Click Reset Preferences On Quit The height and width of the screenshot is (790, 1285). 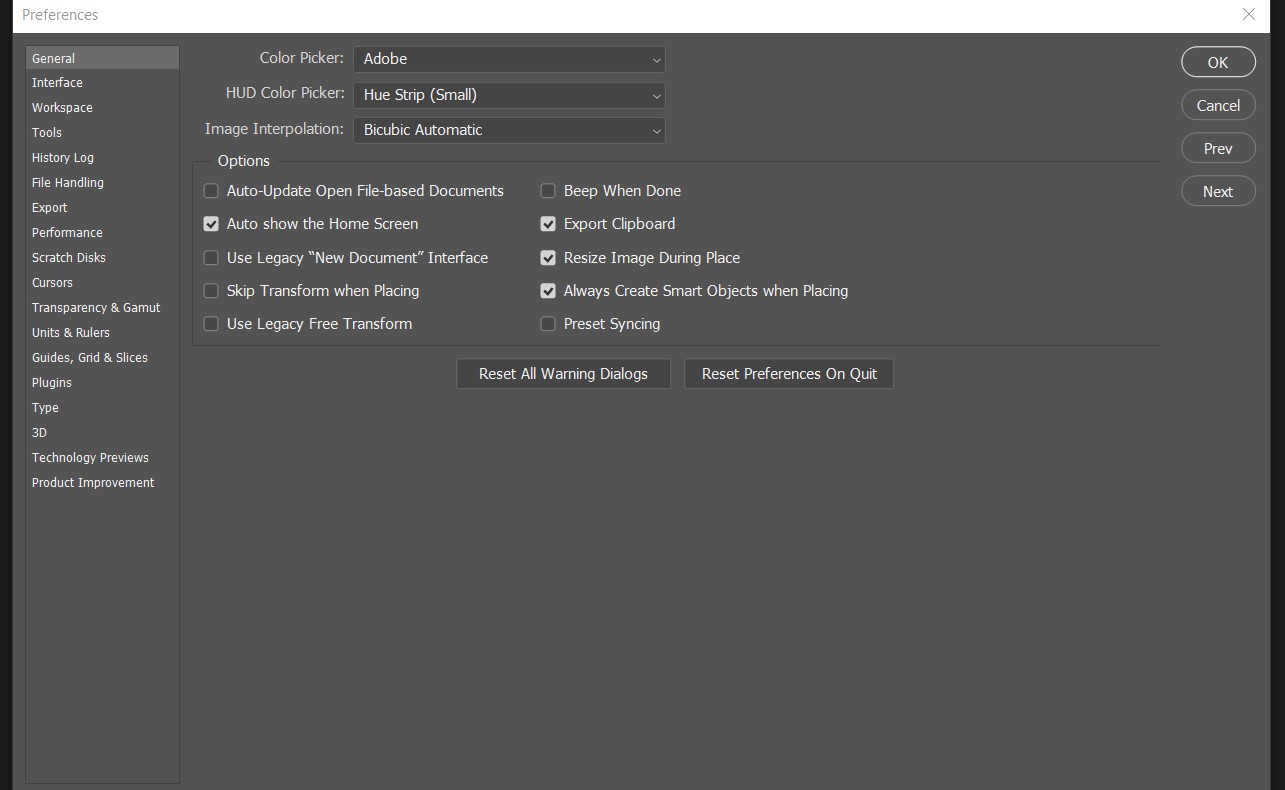click(789, 373)
